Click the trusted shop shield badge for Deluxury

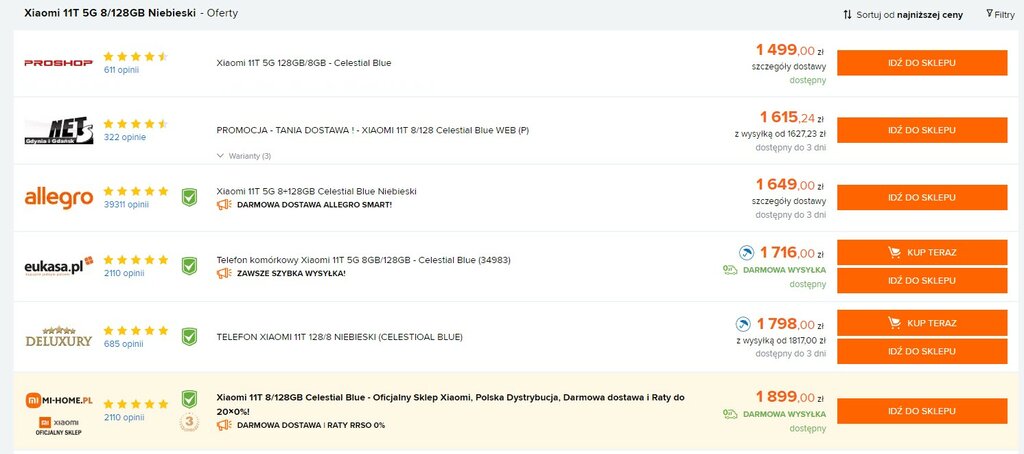[x=189, y=336]
